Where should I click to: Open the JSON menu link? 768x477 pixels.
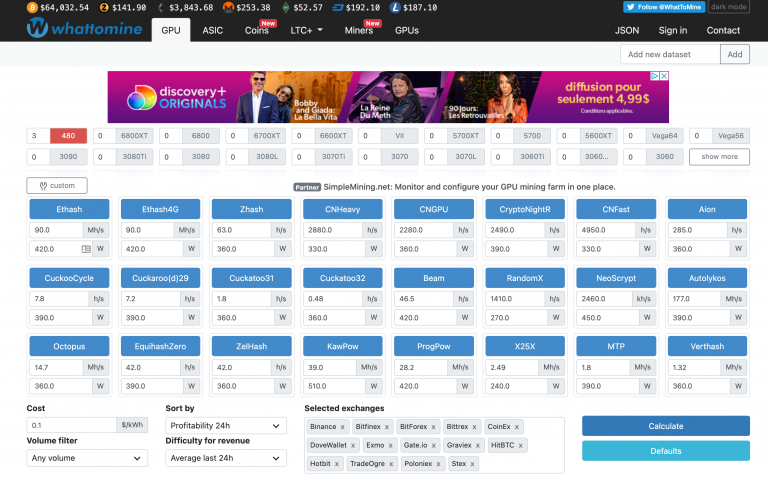click(x=626, y=30)
